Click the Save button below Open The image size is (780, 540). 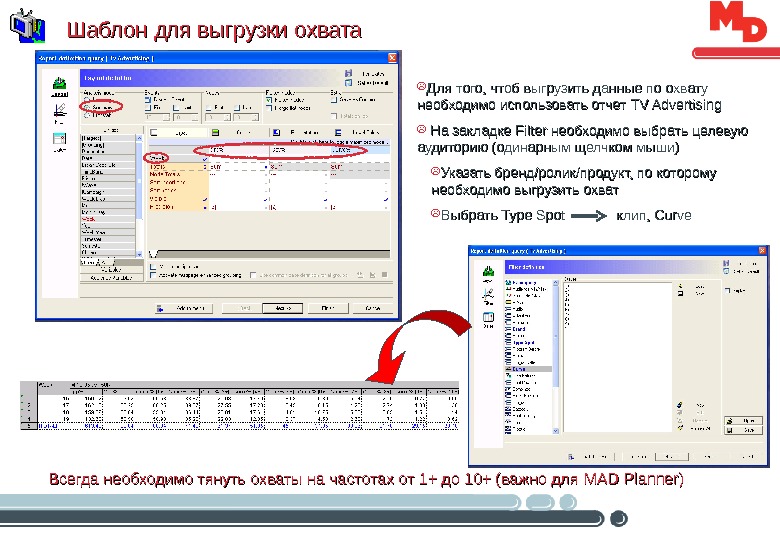[743, 430]
